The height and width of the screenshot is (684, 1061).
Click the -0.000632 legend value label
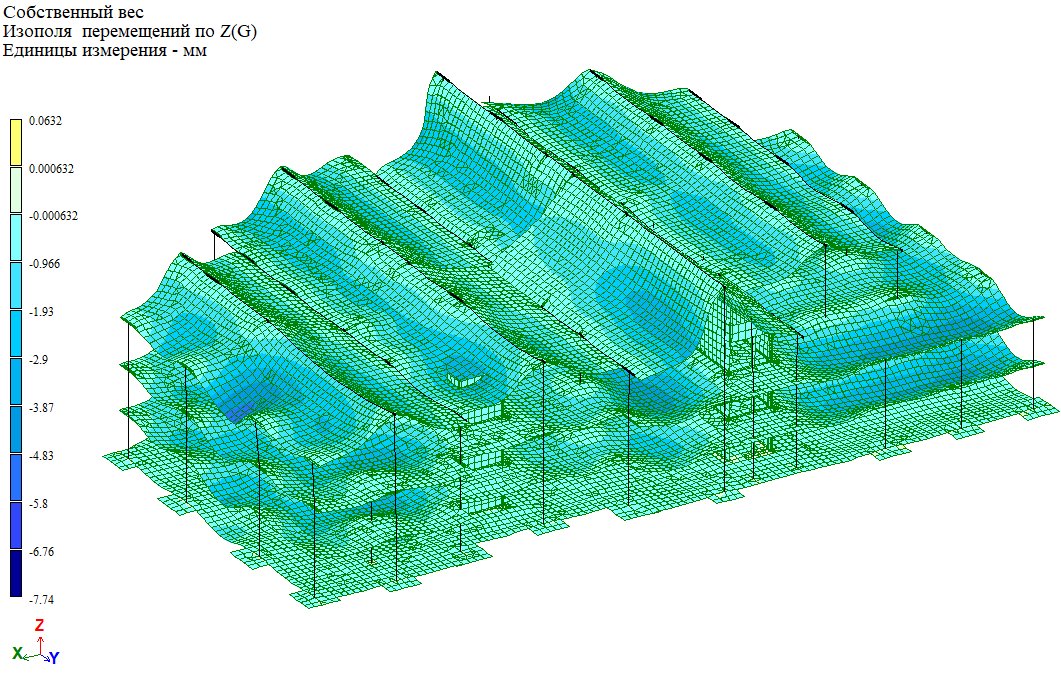[54, 216]
